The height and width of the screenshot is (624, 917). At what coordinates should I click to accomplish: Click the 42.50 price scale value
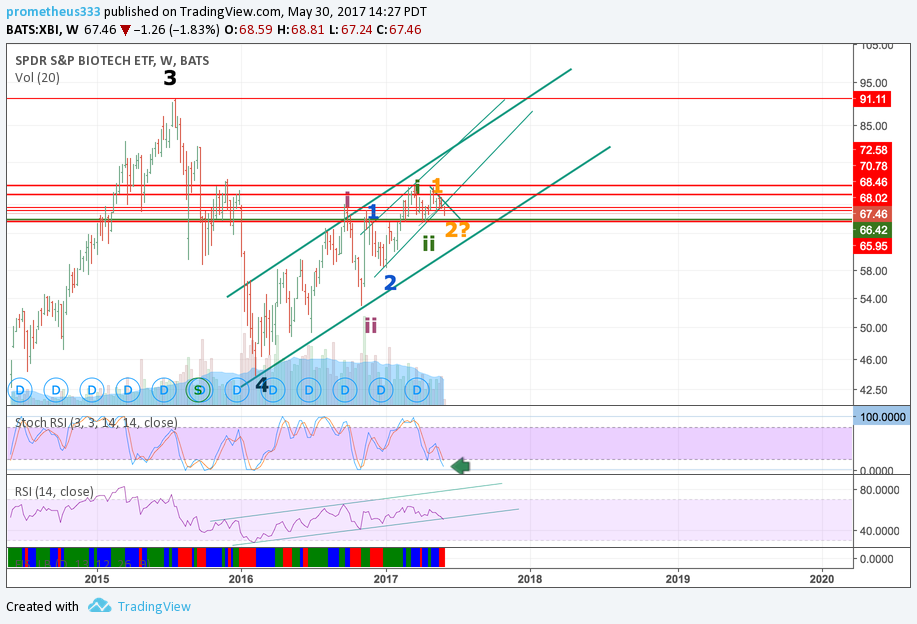point(873,390)
